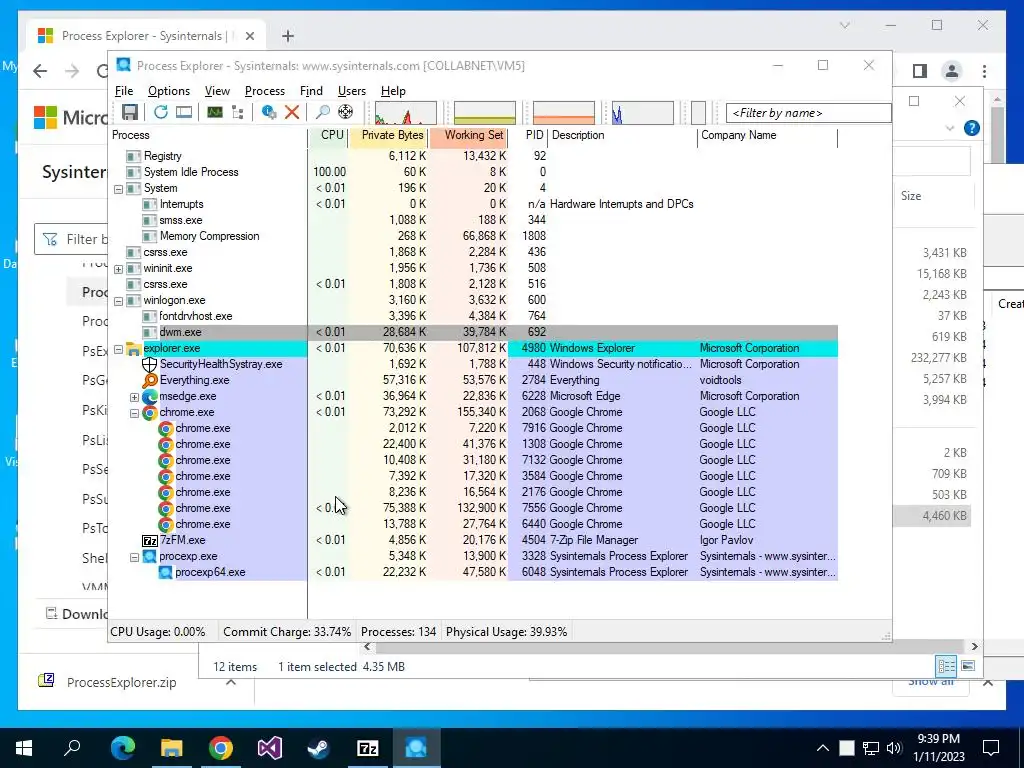Sort by the CPU column header
The image size is (1024, 768).
pyautogui.click(x=328, y=135)
